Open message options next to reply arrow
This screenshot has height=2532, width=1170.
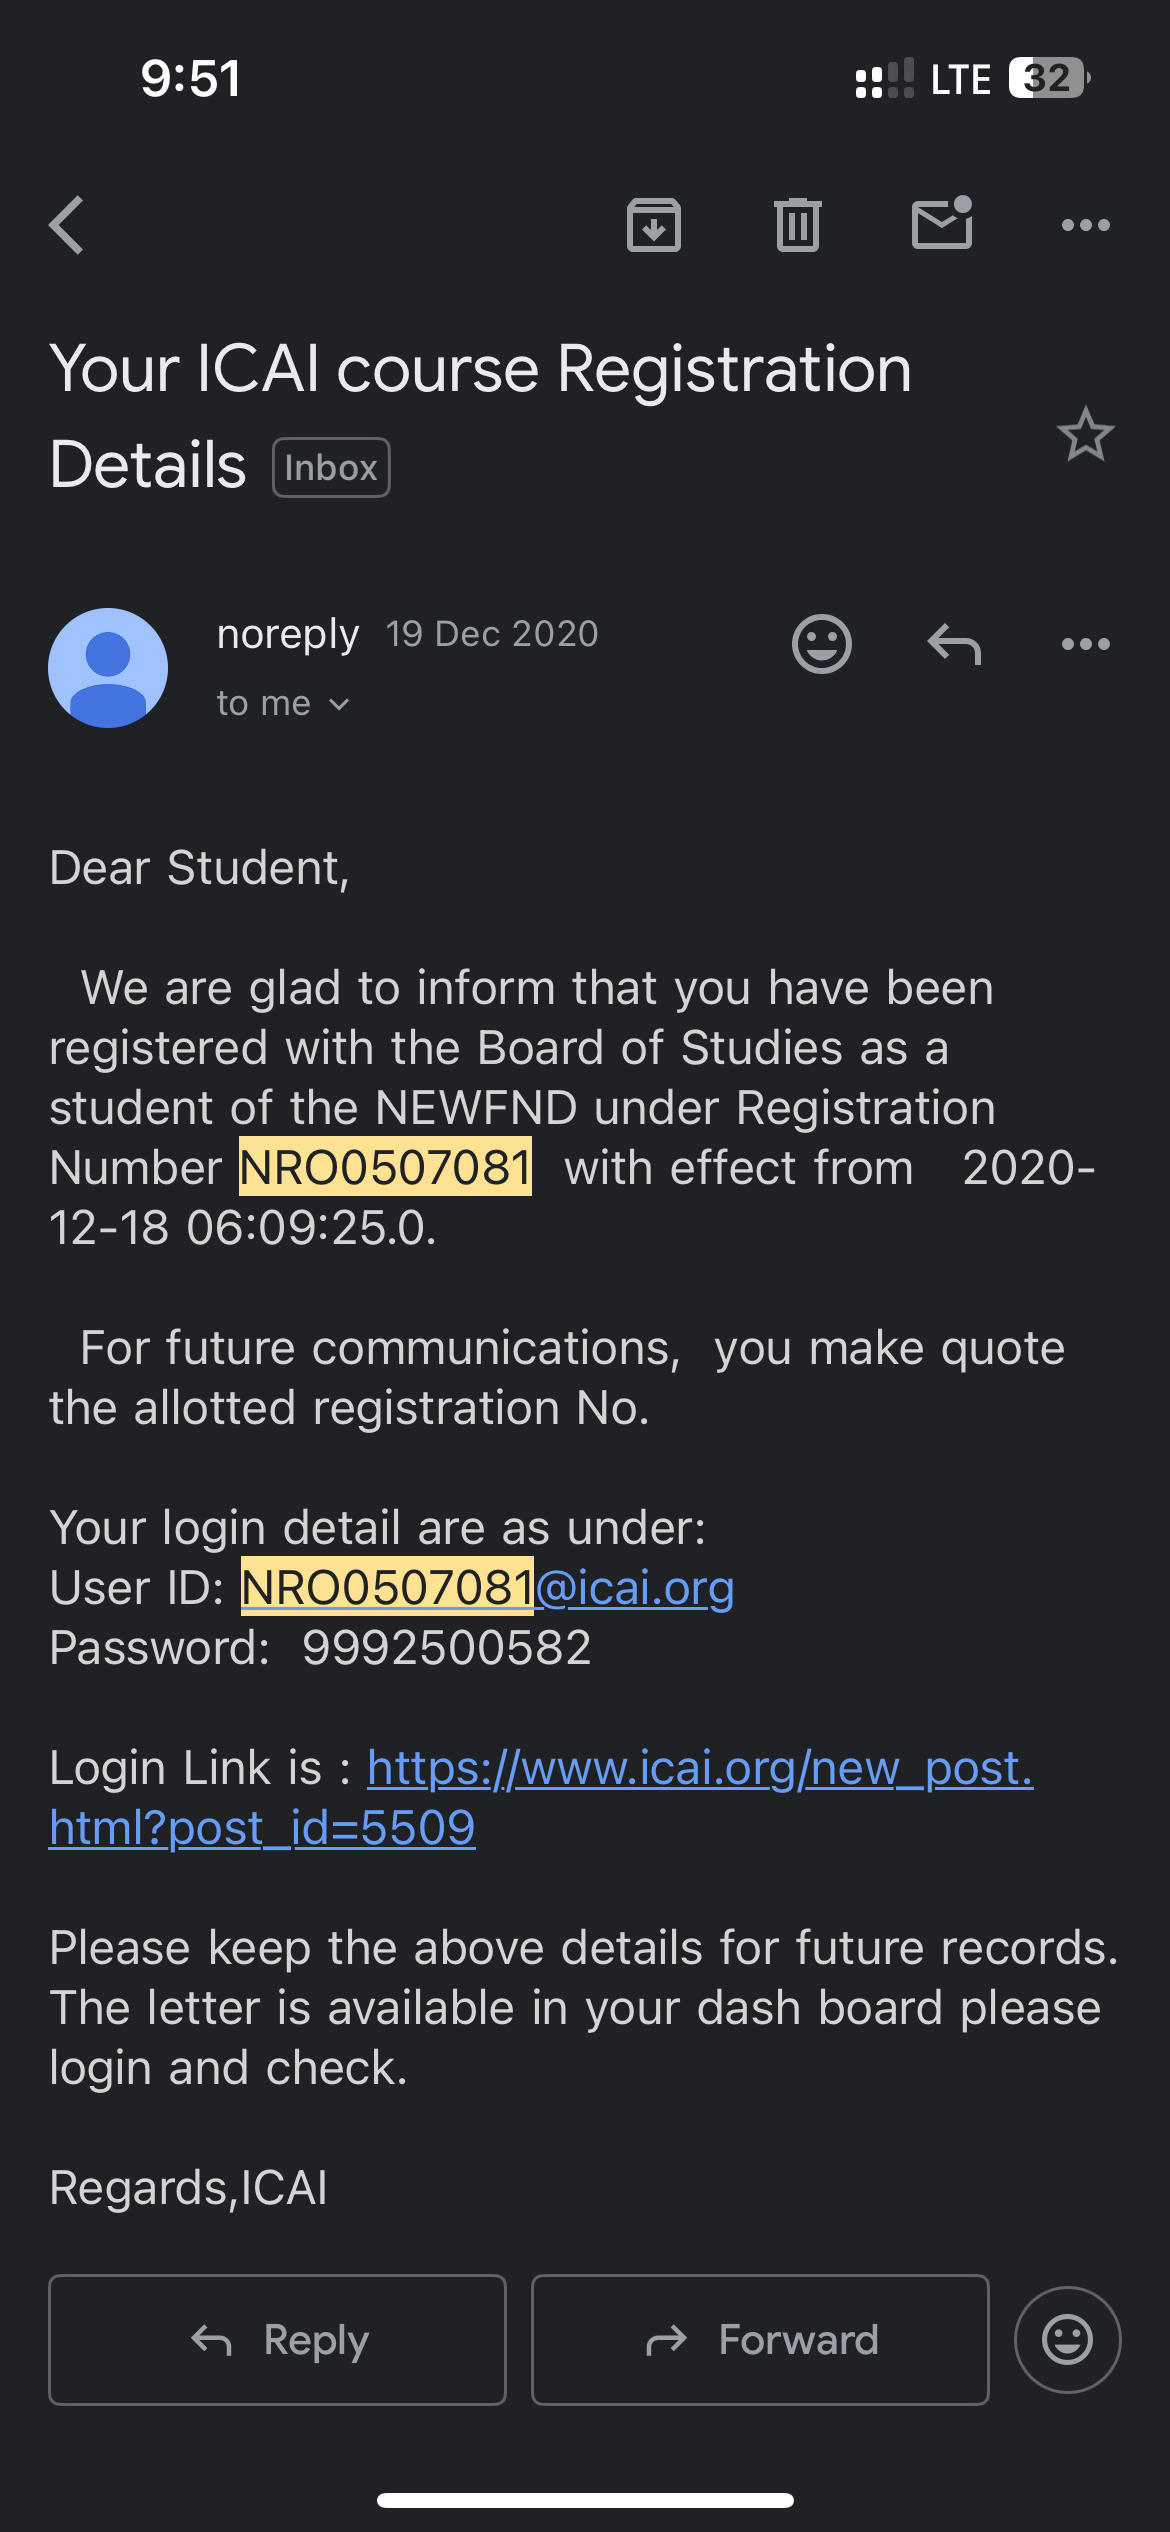pos(1085,644)
